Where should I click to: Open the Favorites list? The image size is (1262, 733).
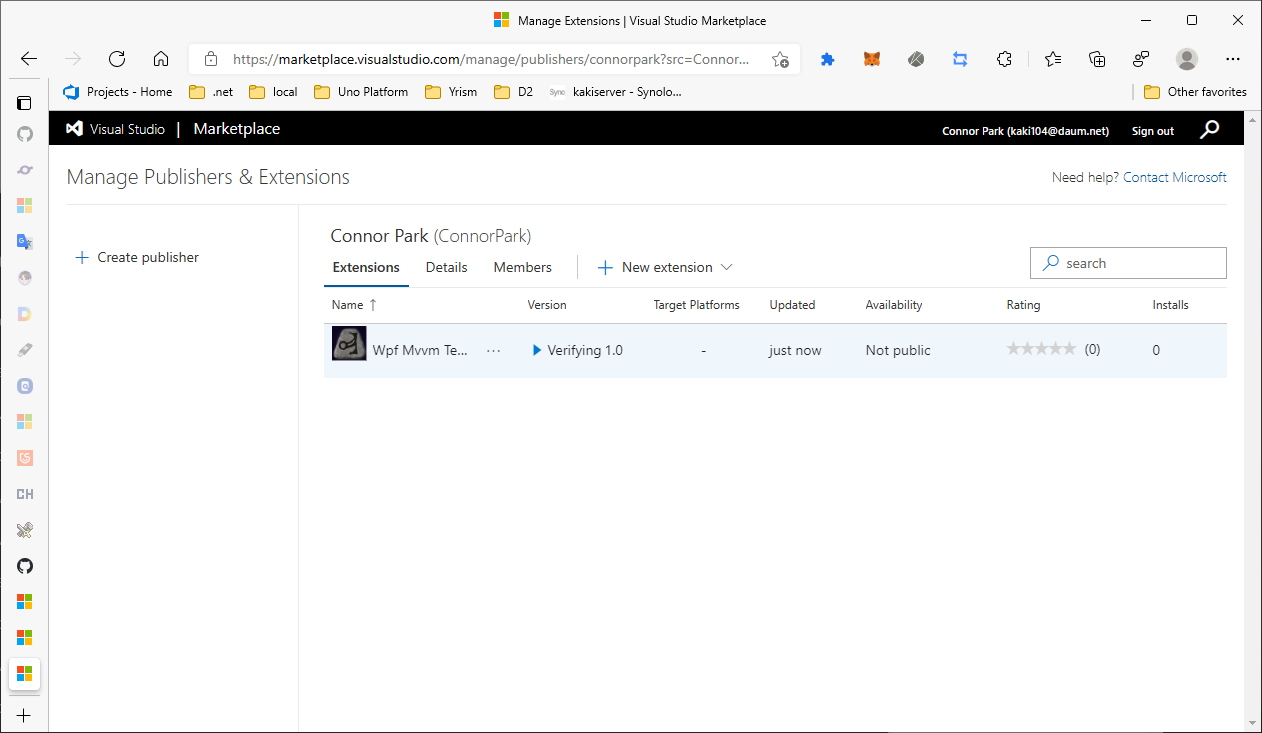pyautogui.click(x=1053, y=59)
